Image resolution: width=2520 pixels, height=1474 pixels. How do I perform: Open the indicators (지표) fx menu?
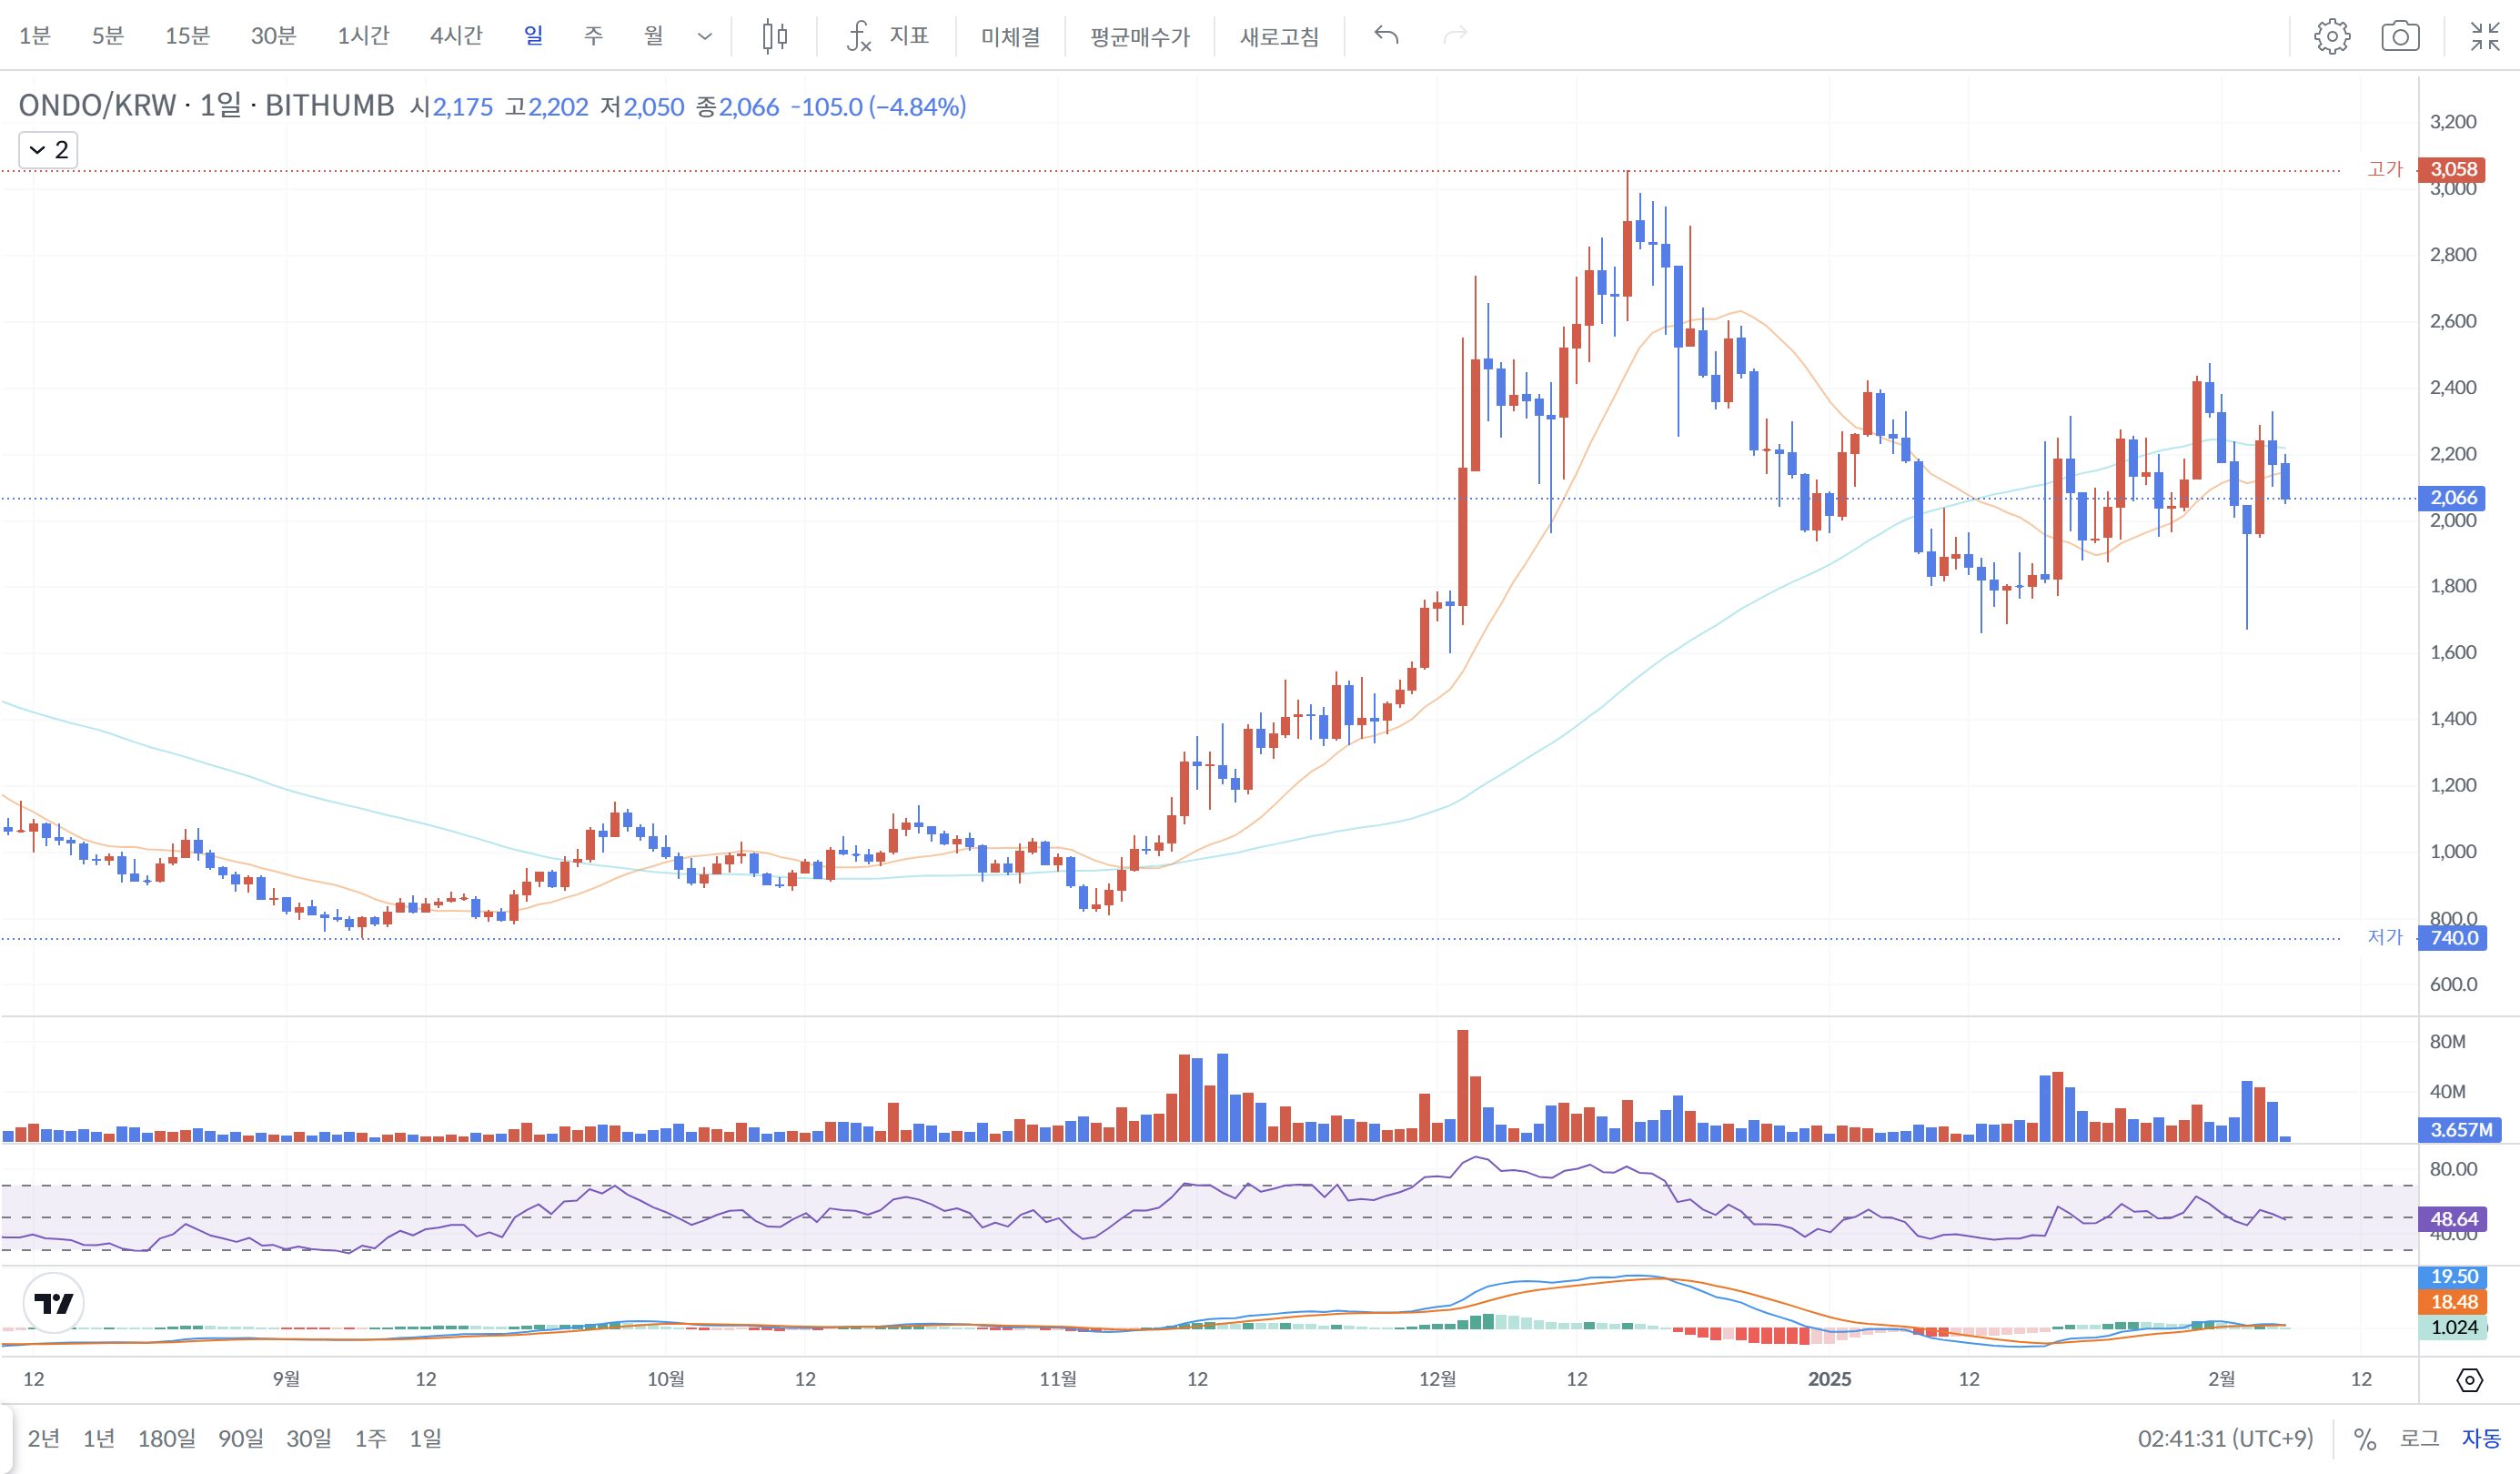(887, 36)
